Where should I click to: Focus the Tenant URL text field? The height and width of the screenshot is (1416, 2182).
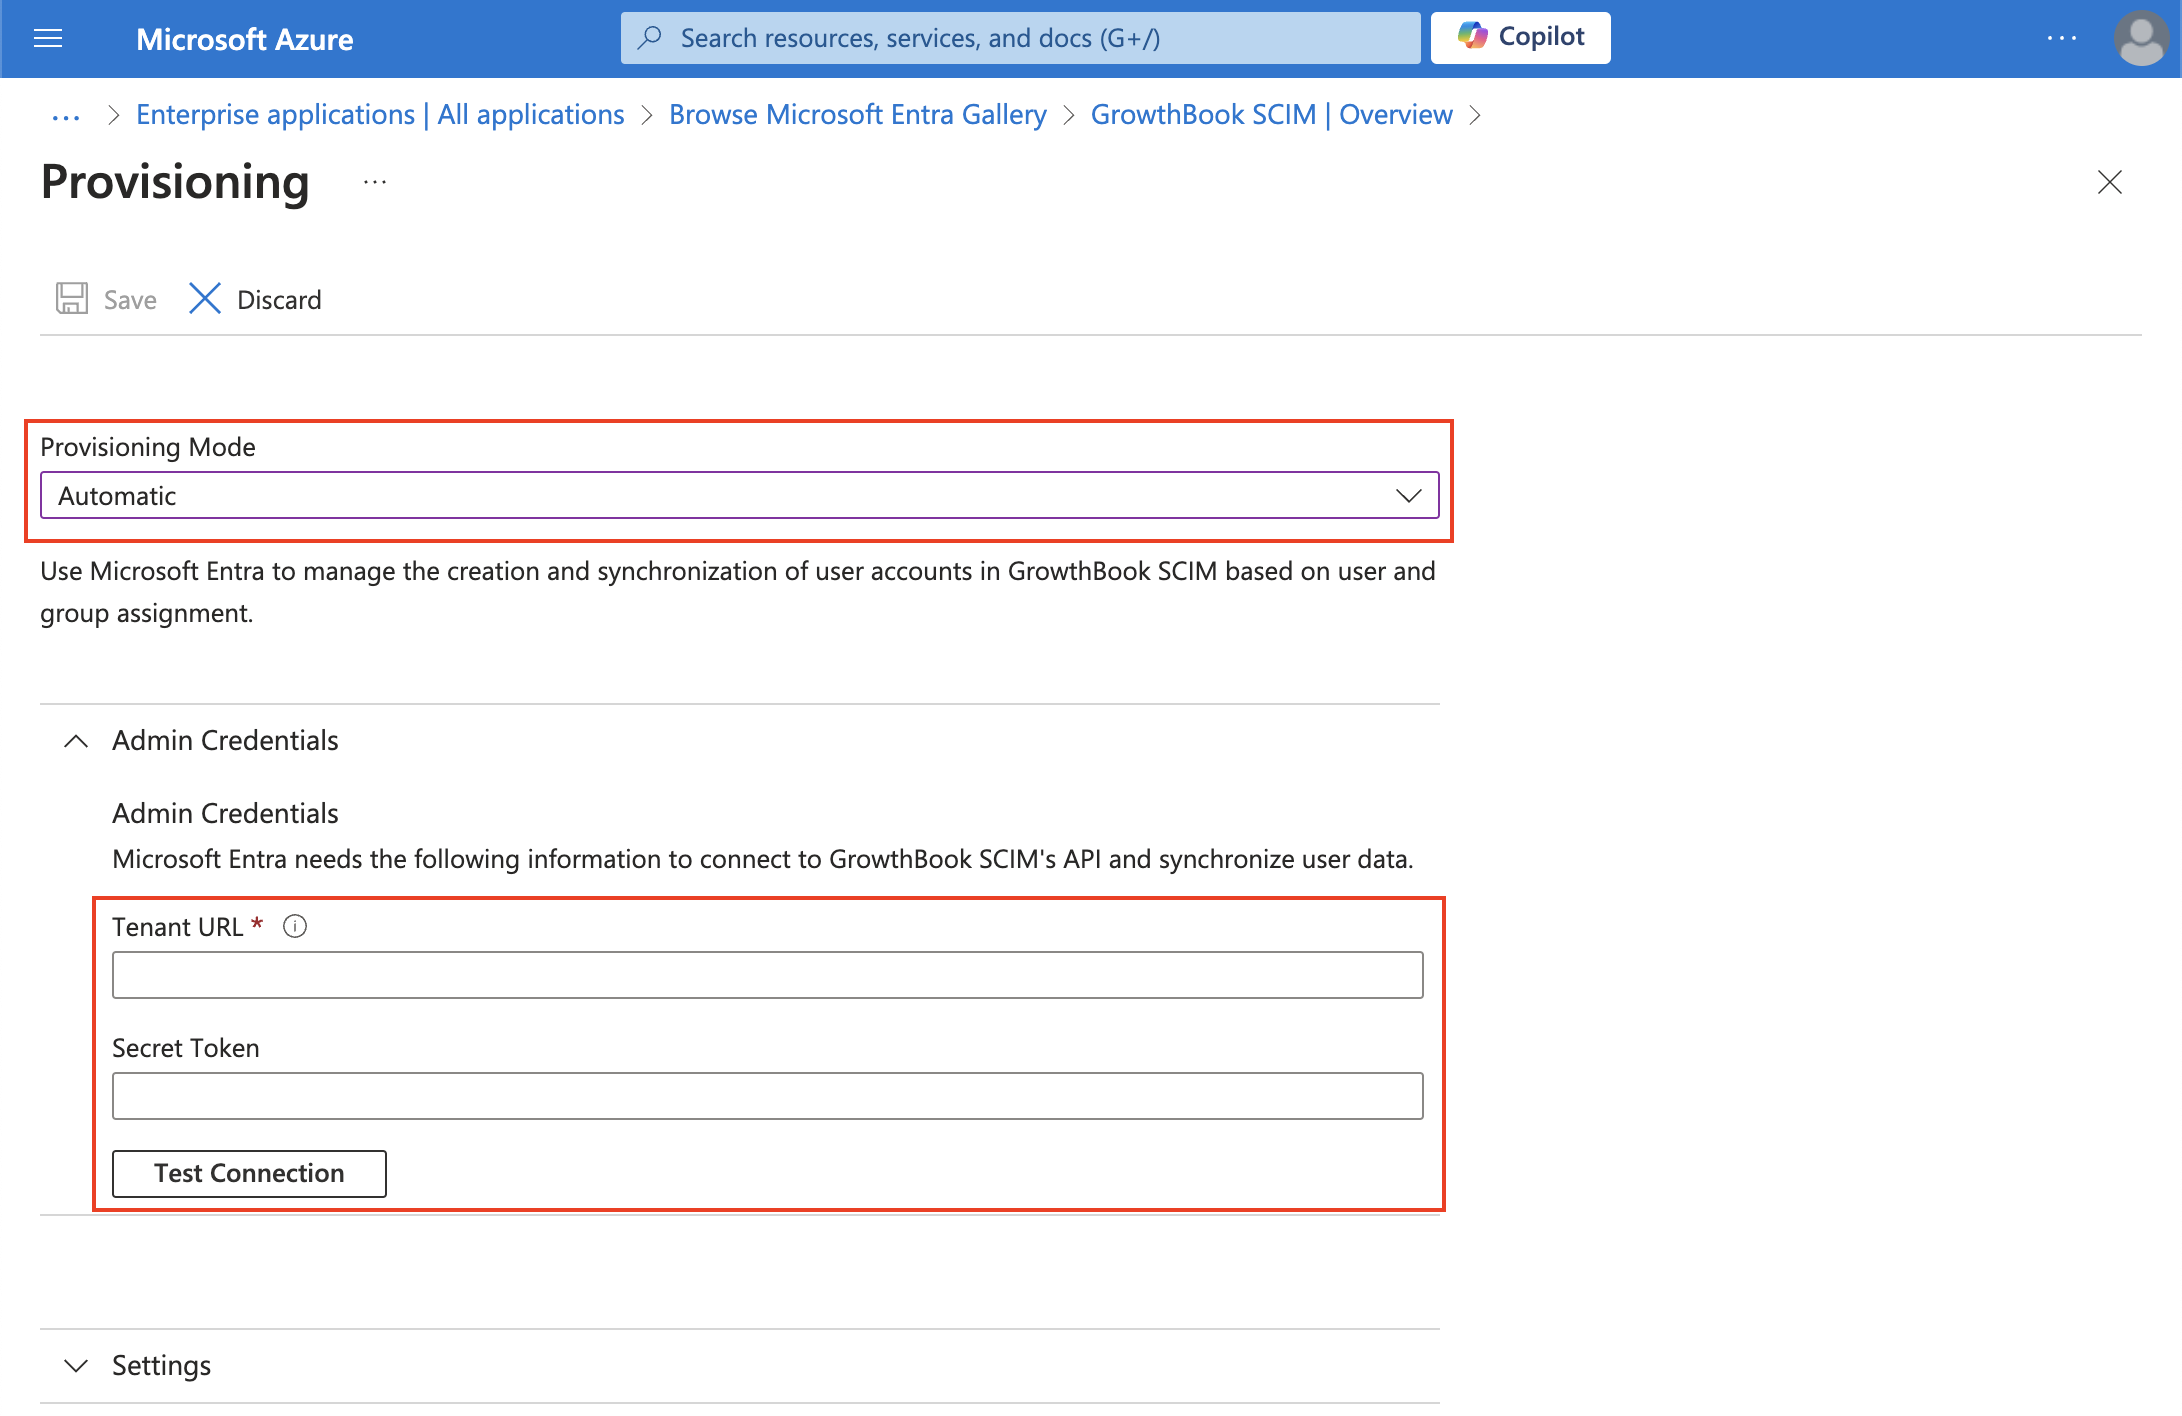[767, 975]
